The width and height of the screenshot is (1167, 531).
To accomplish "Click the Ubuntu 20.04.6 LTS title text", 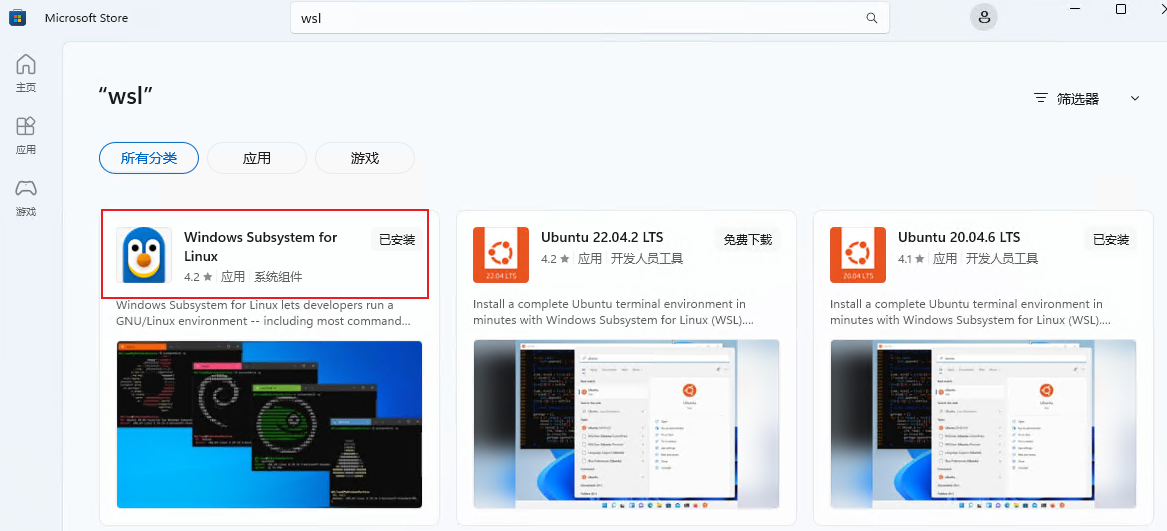I will tap(959, 238).
